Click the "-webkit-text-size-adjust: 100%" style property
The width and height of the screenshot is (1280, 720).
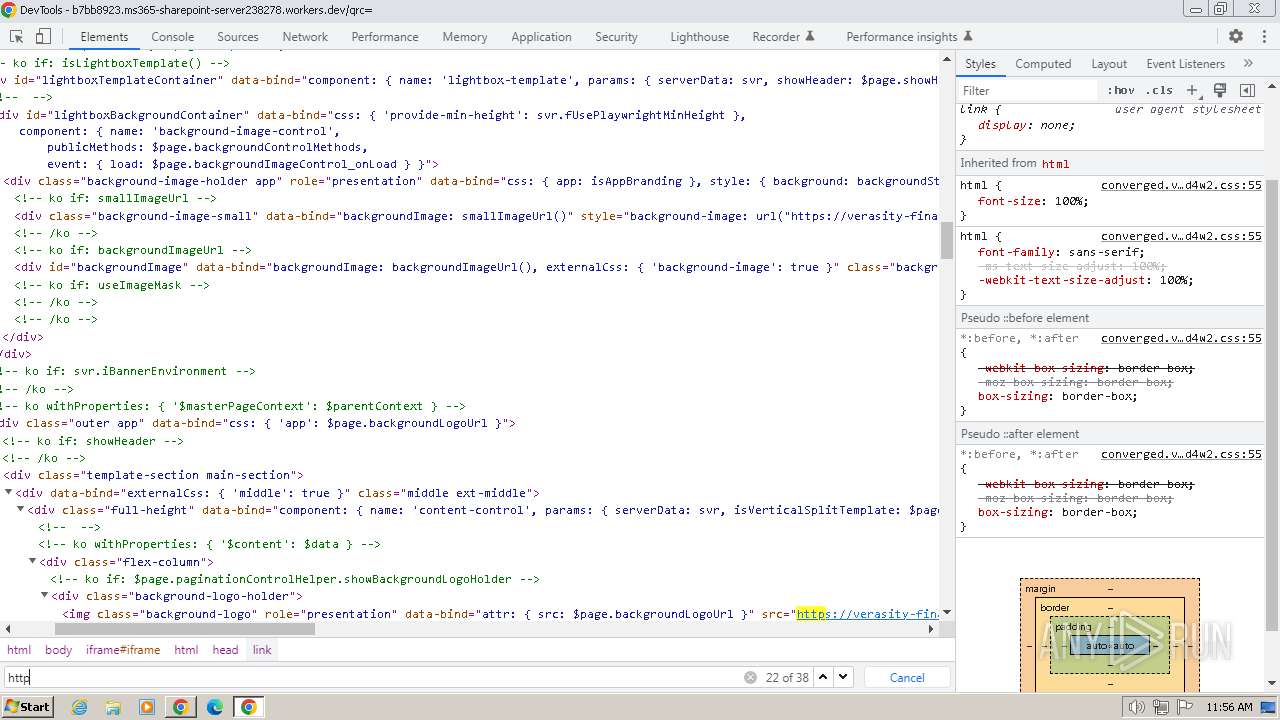(x=1085, y=280)
